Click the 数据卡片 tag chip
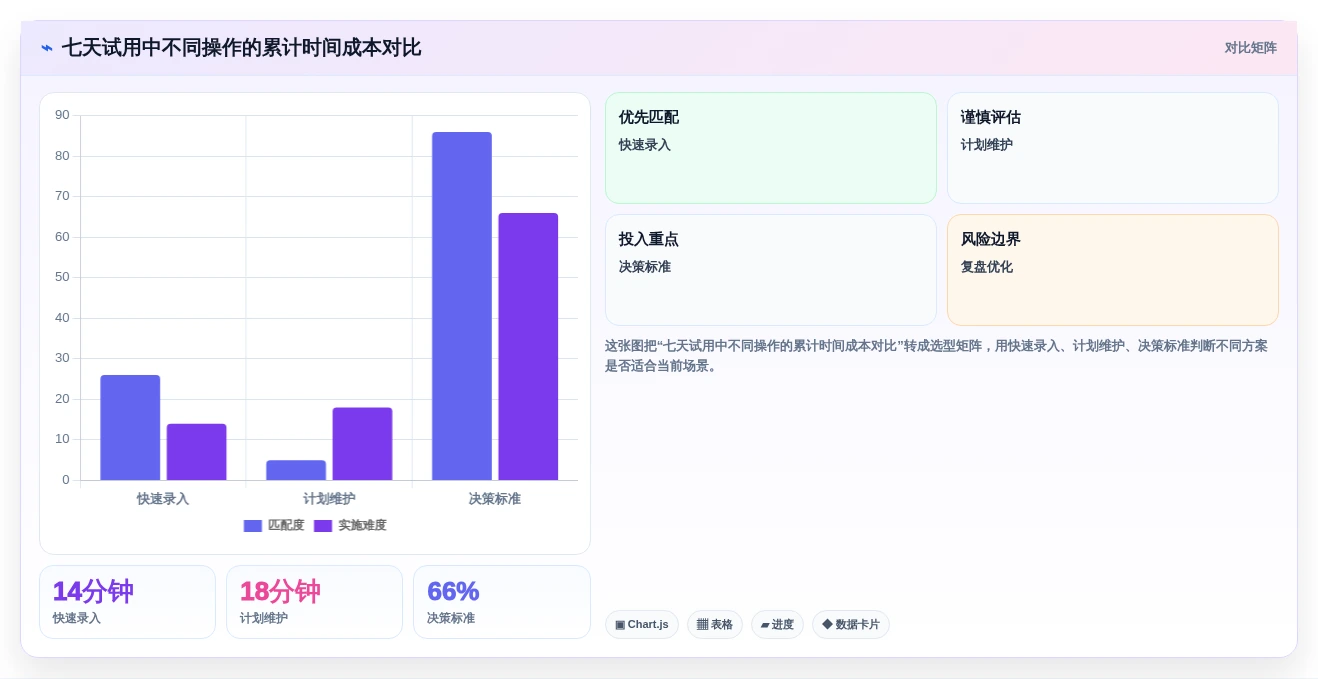This screenshot has height=679, width=1318. tap(851, 625)
